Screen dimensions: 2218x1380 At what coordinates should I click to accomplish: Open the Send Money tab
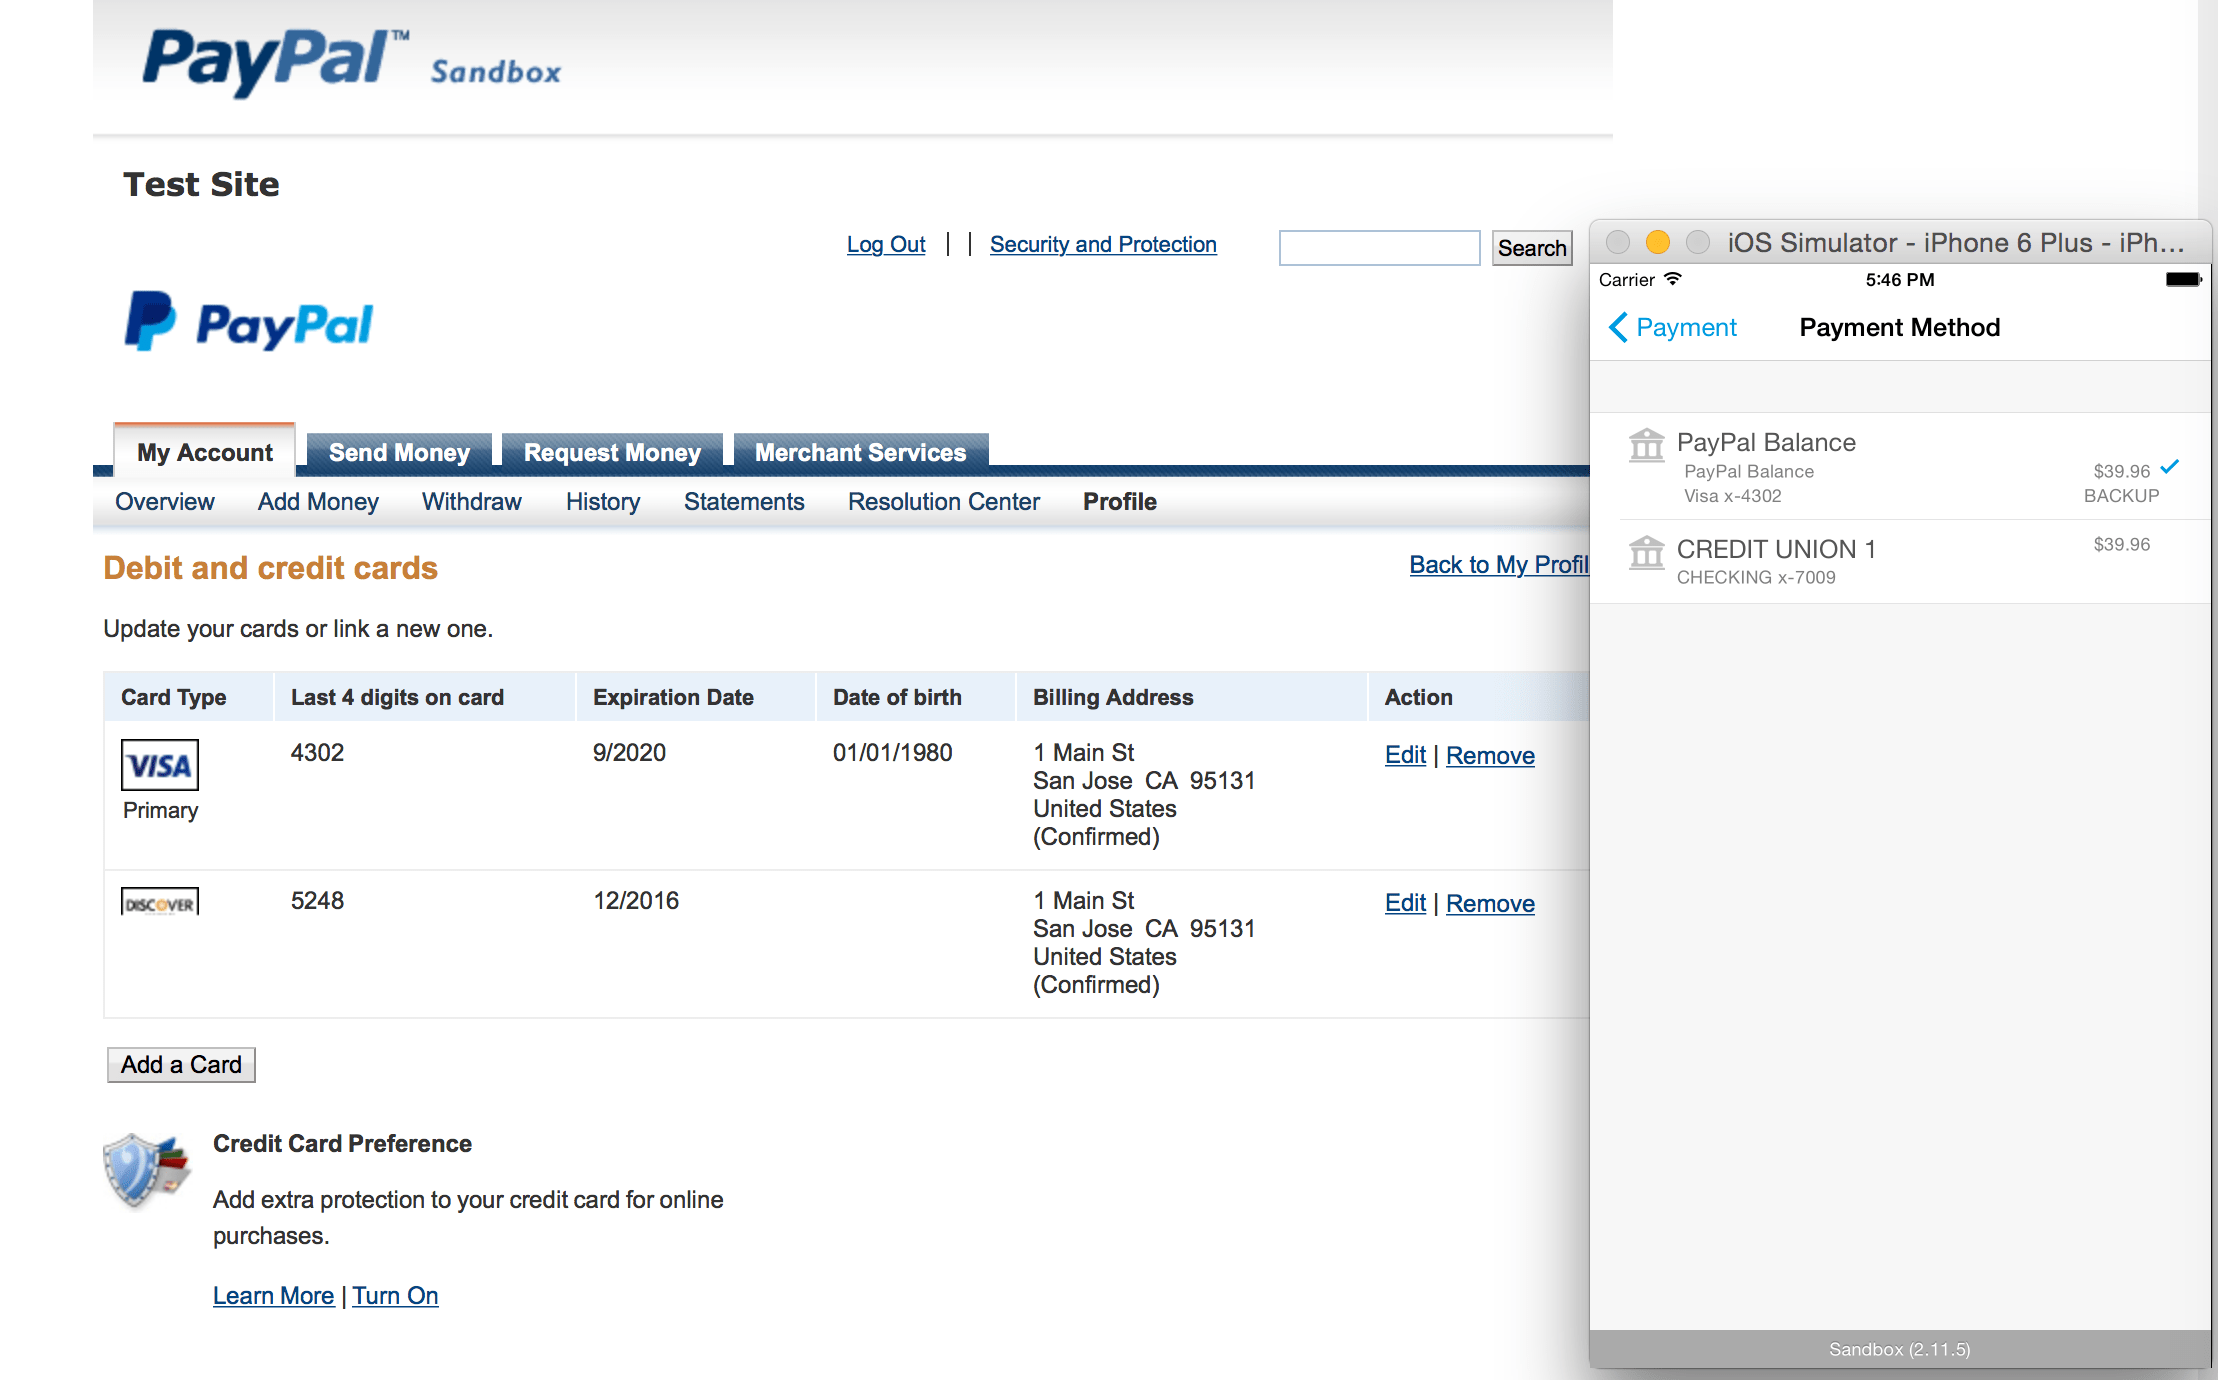click(399, 452)
